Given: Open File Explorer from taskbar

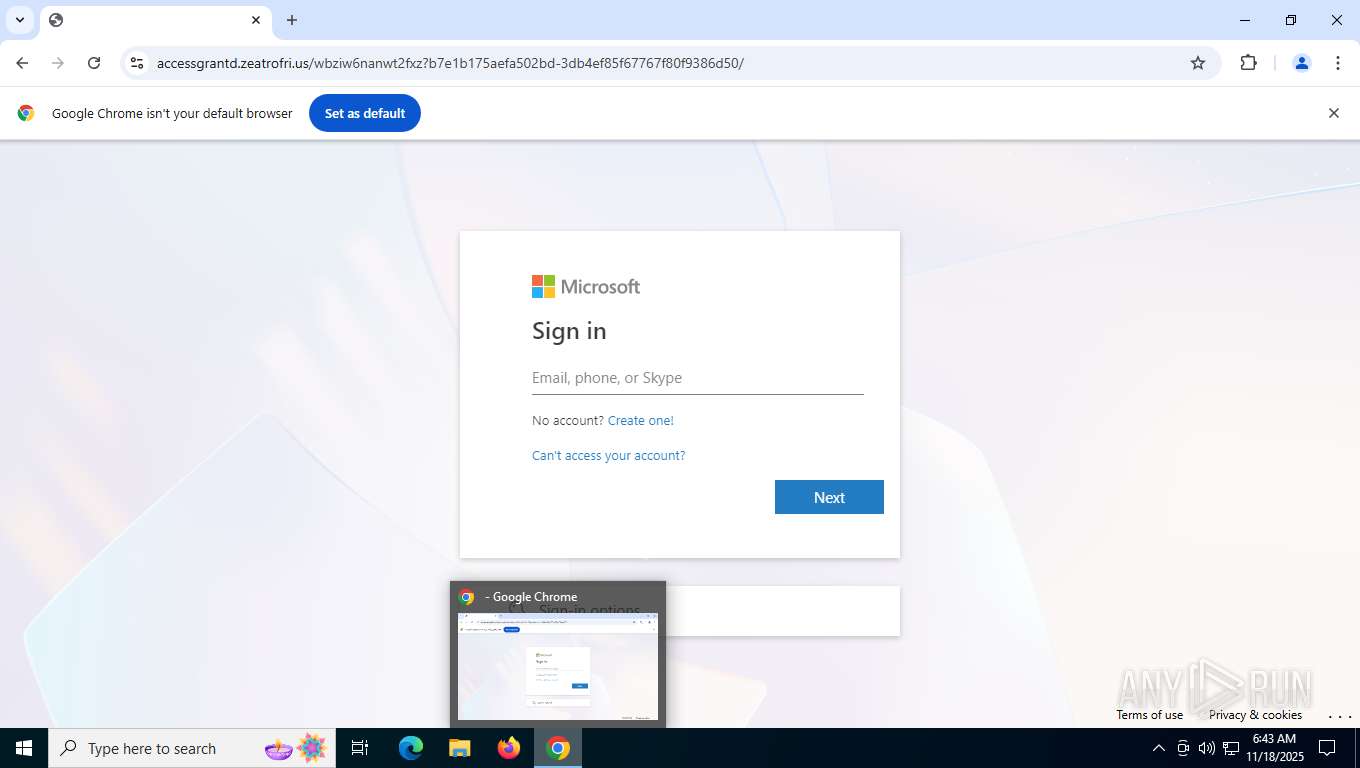Looking at the screenshot, I should tap(459, 748).
